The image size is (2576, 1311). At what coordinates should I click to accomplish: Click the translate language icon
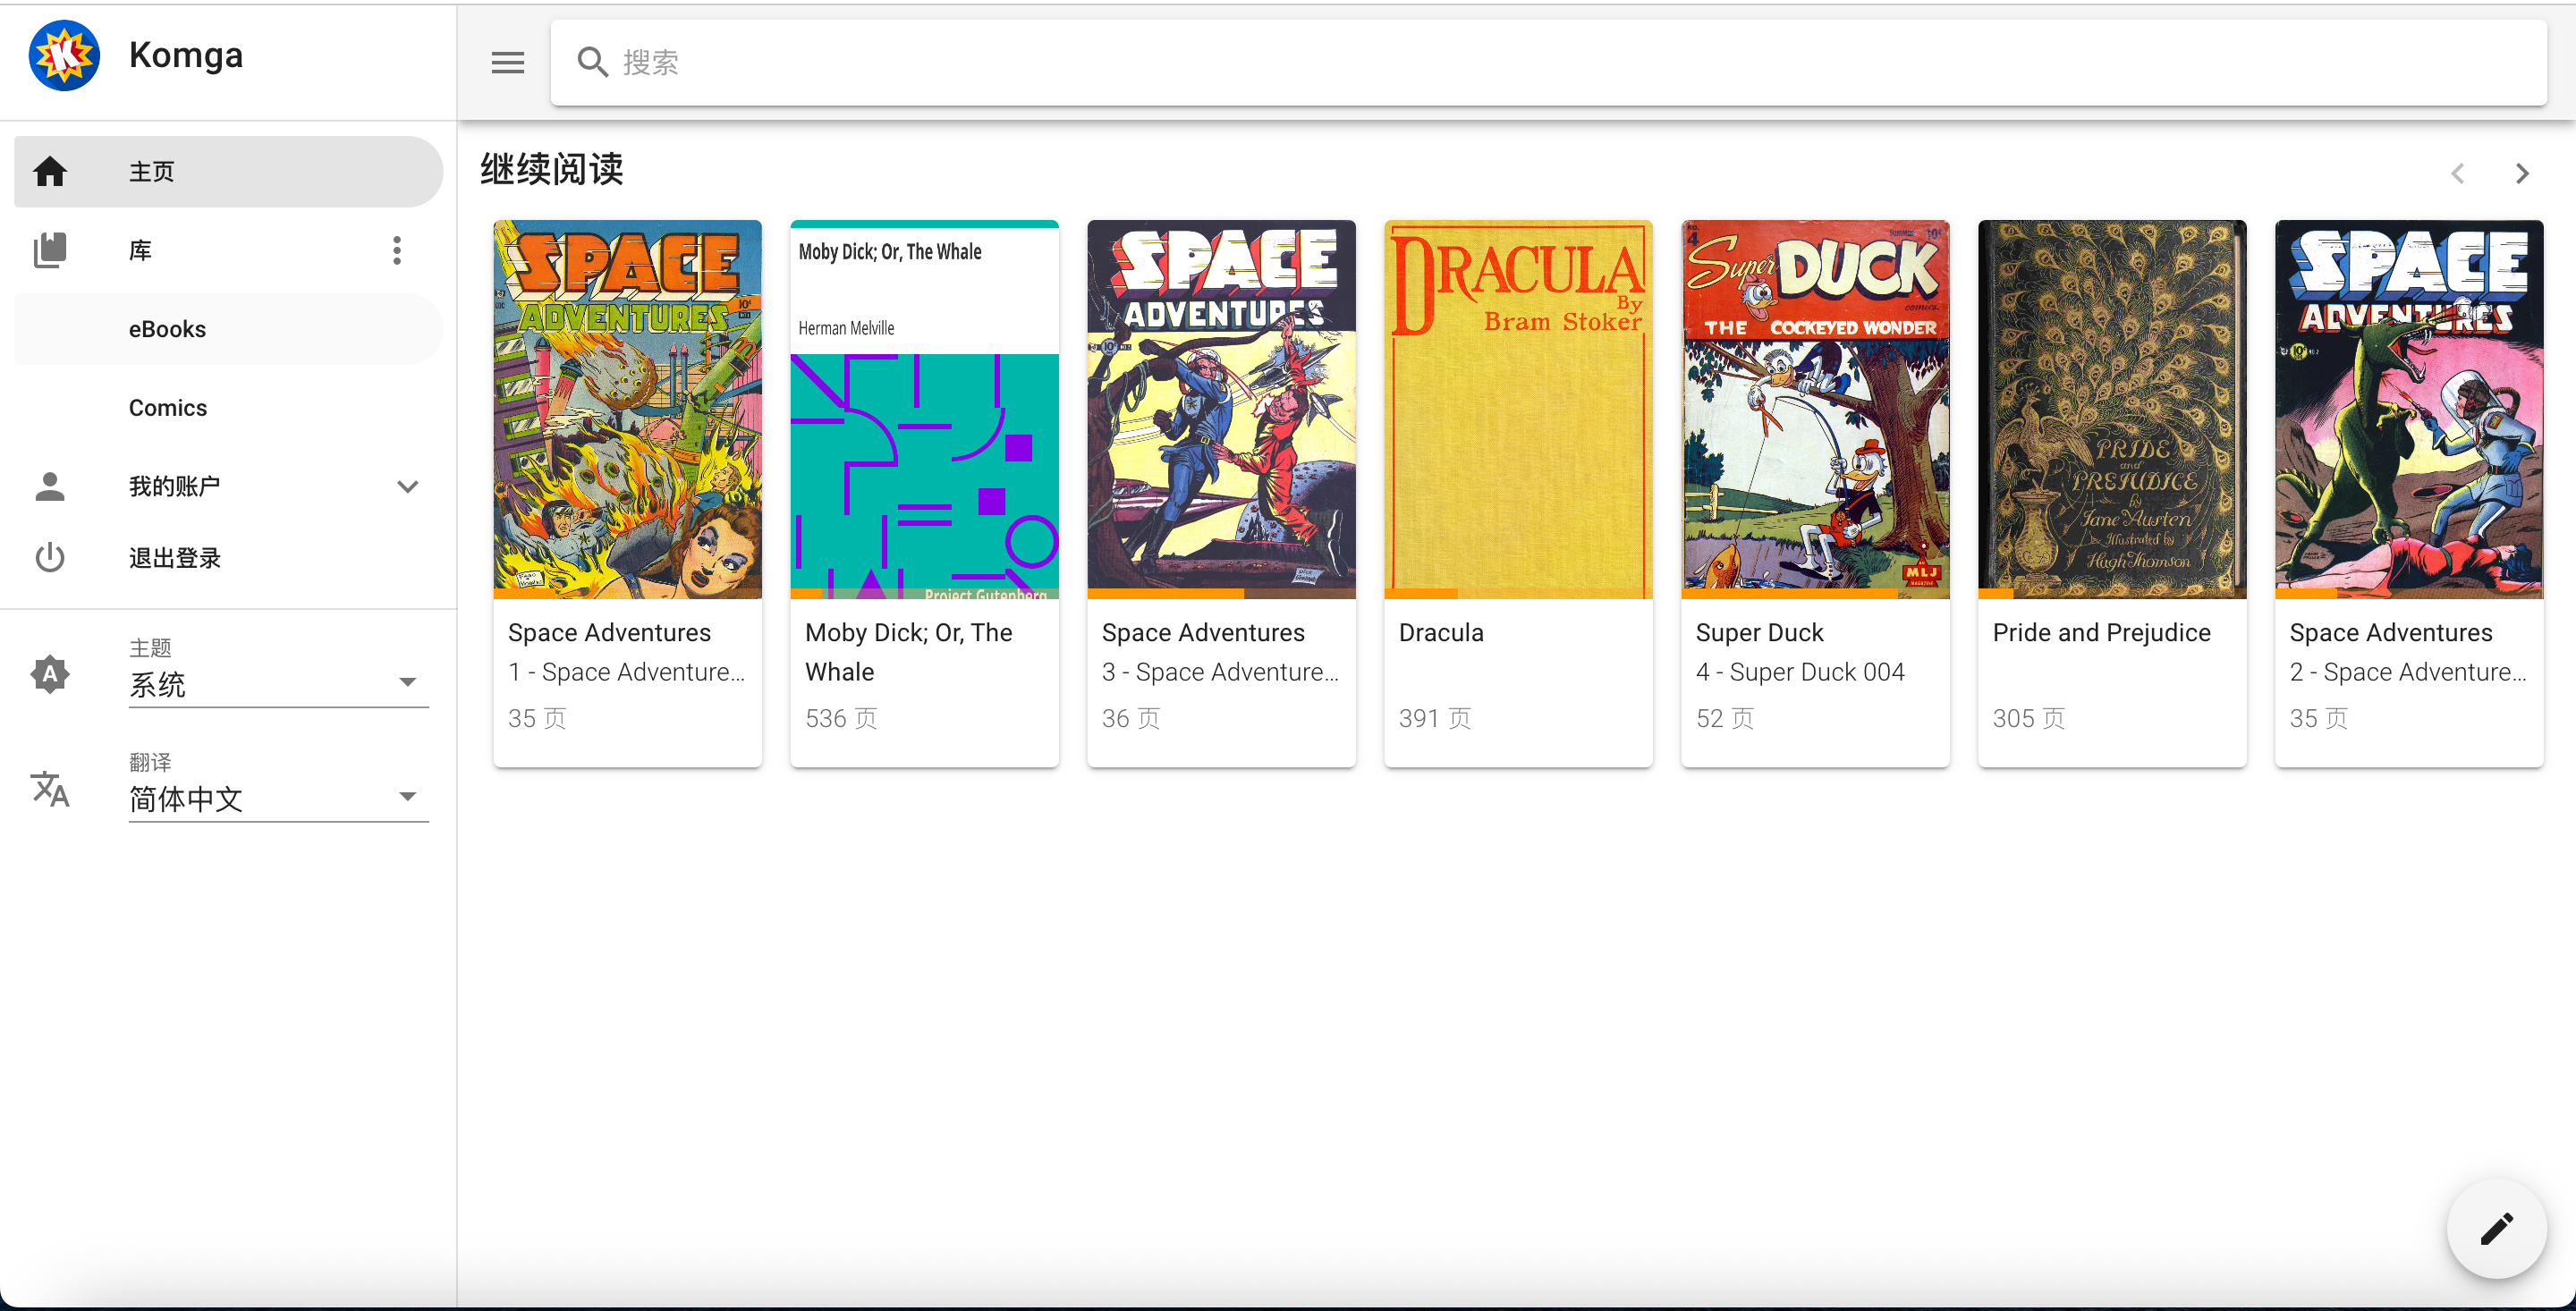click(x=50, y=788)
